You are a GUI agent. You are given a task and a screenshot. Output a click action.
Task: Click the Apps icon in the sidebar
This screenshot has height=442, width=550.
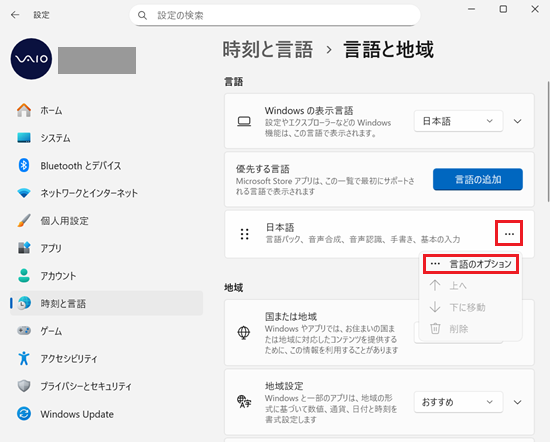(24, 248)
